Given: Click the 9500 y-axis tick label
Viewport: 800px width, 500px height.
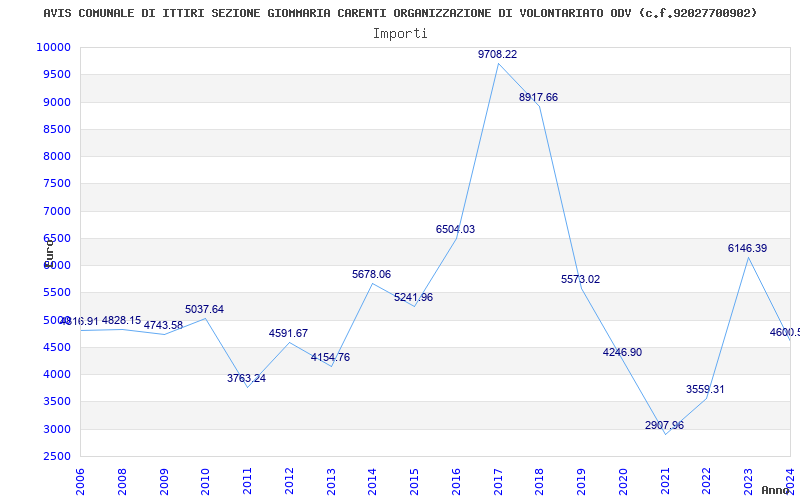Looking at the screenshot, I should coord(56,74).
